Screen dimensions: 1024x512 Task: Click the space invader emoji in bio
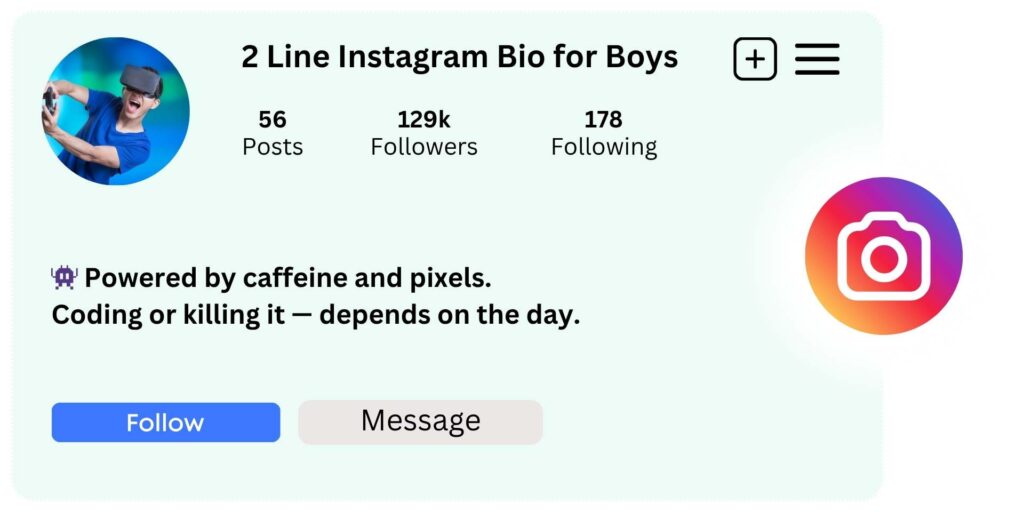64,277
